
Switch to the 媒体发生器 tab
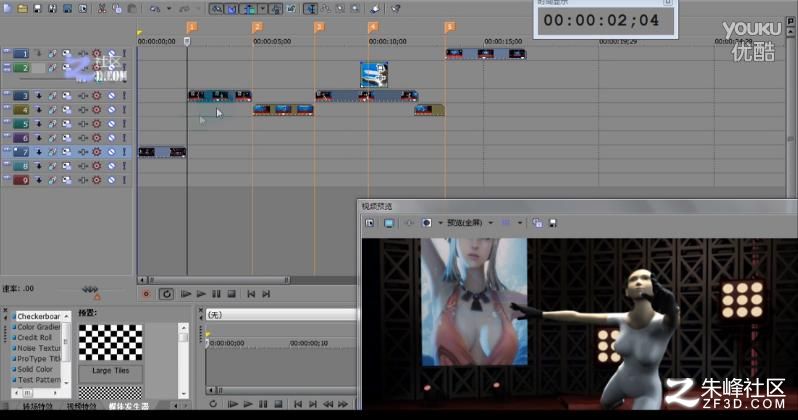click(x=128, y=406)
